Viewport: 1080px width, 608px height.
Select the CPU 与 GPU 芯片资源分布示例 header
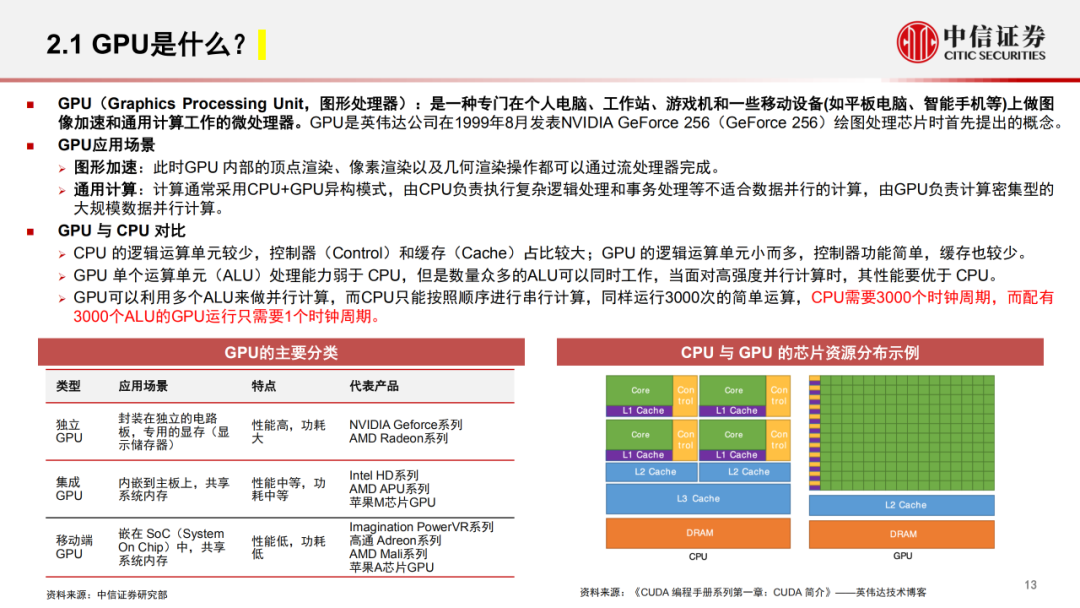(x=800, y=352)
